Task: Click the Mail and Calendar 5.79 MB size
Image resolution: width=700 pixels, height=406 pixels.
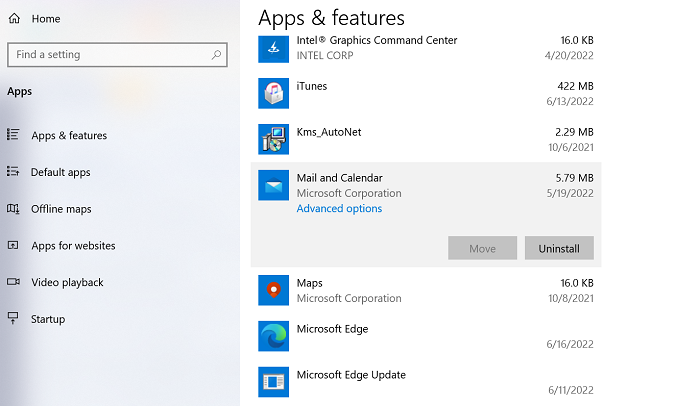Action: tap(575, 178)
